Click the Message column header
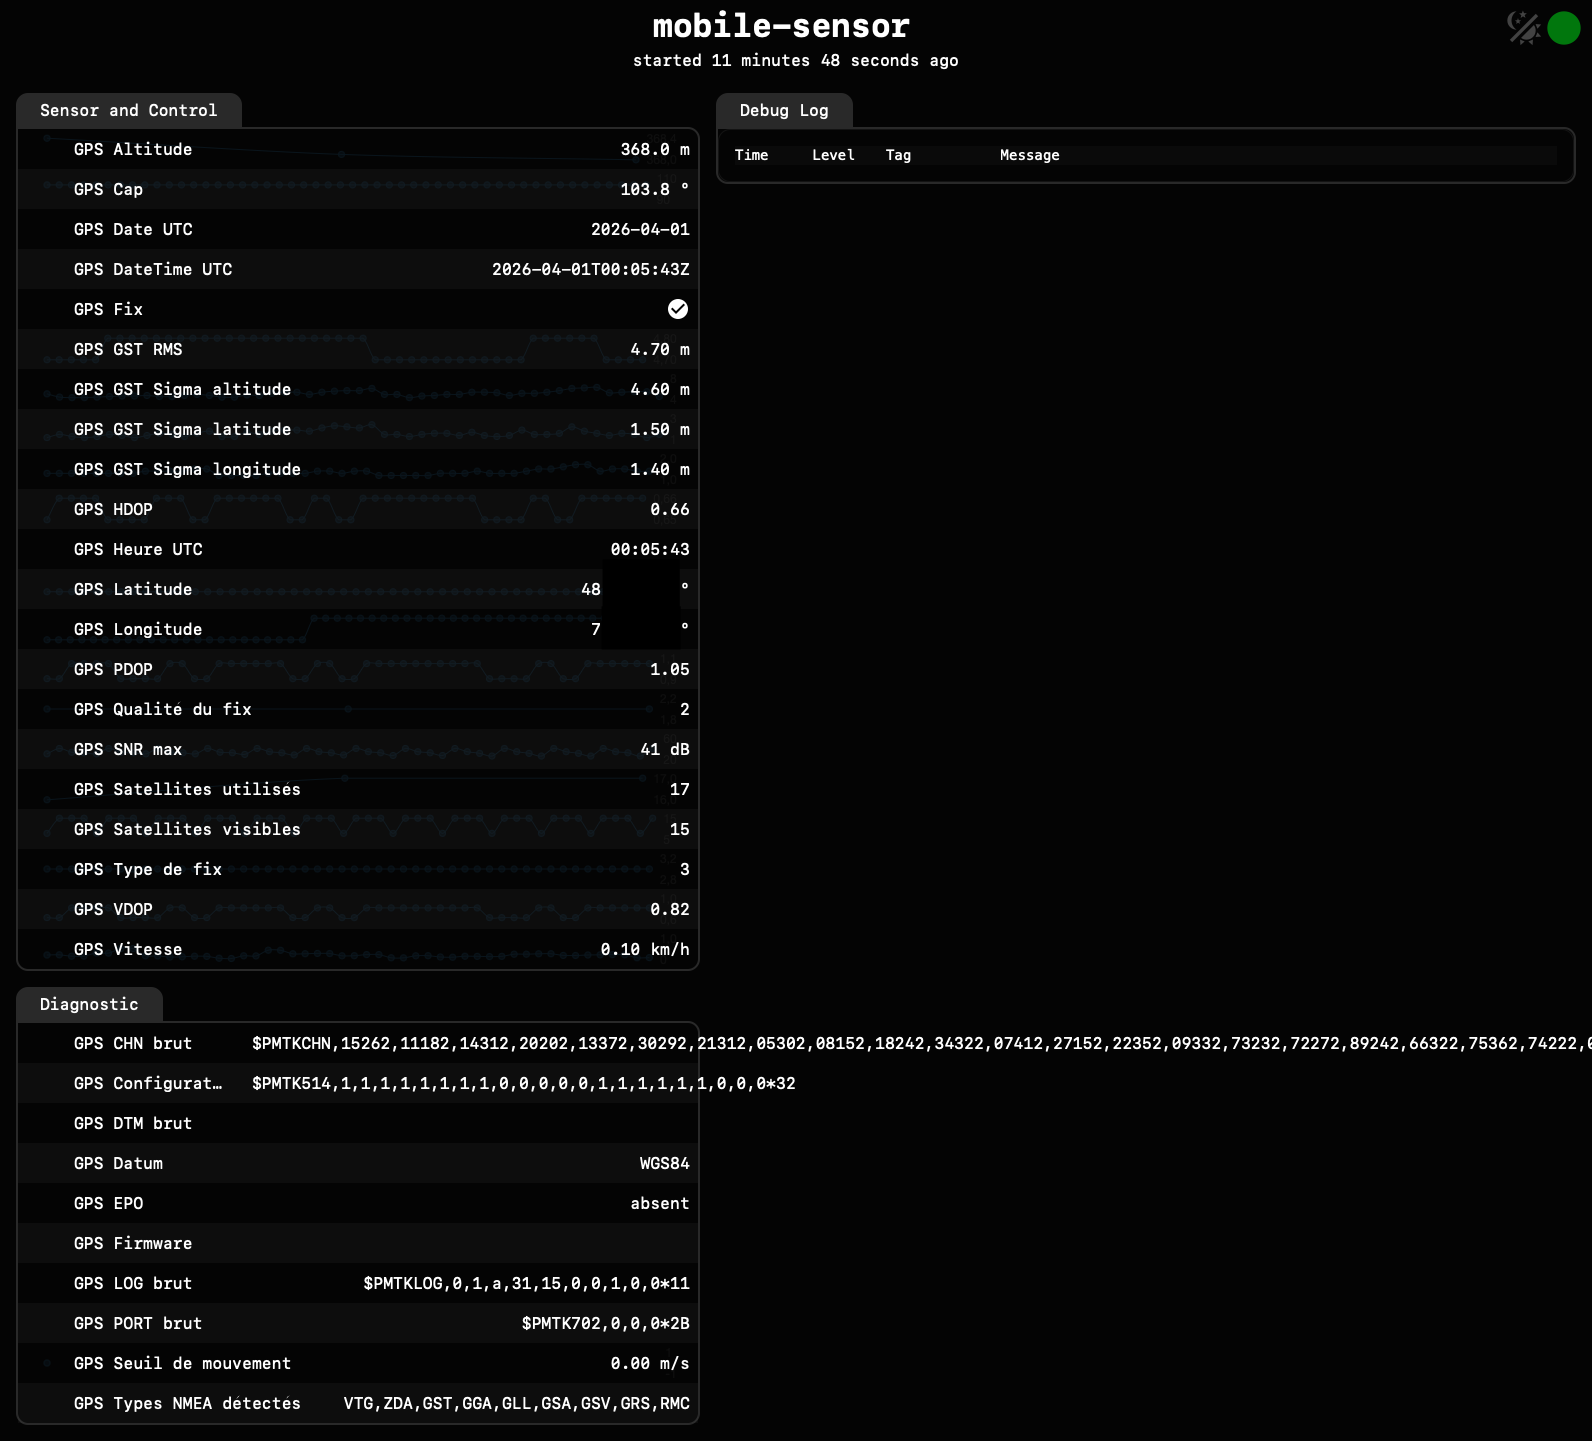The width and height of the screenshot is (1592, 1441). [x=1029, y=155]
